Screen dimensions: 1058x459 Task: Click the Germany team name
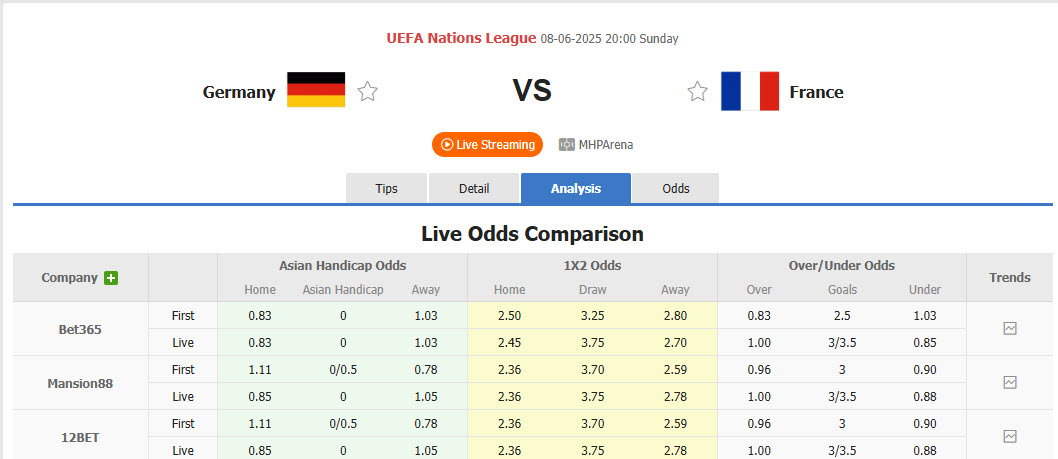[239, 92]
